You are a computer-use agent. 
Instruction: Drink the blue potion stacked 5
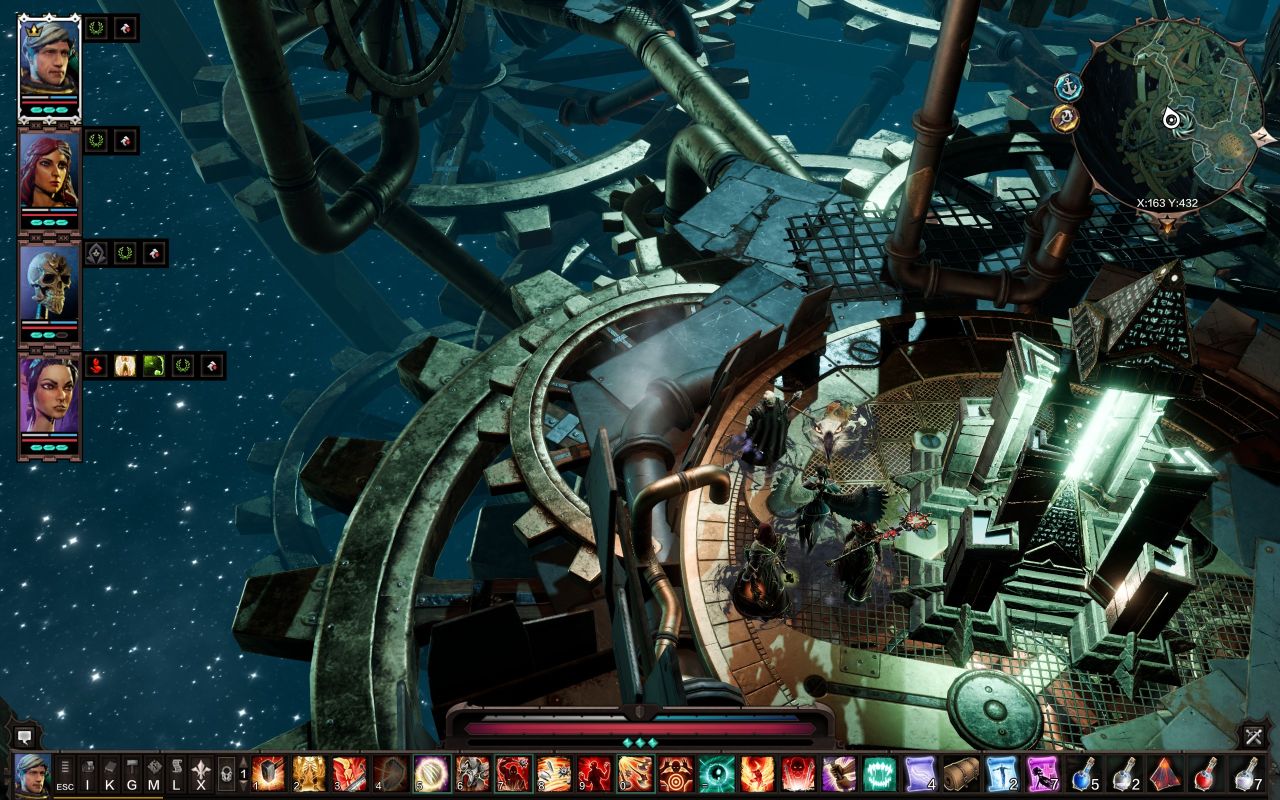point(1085,774)
